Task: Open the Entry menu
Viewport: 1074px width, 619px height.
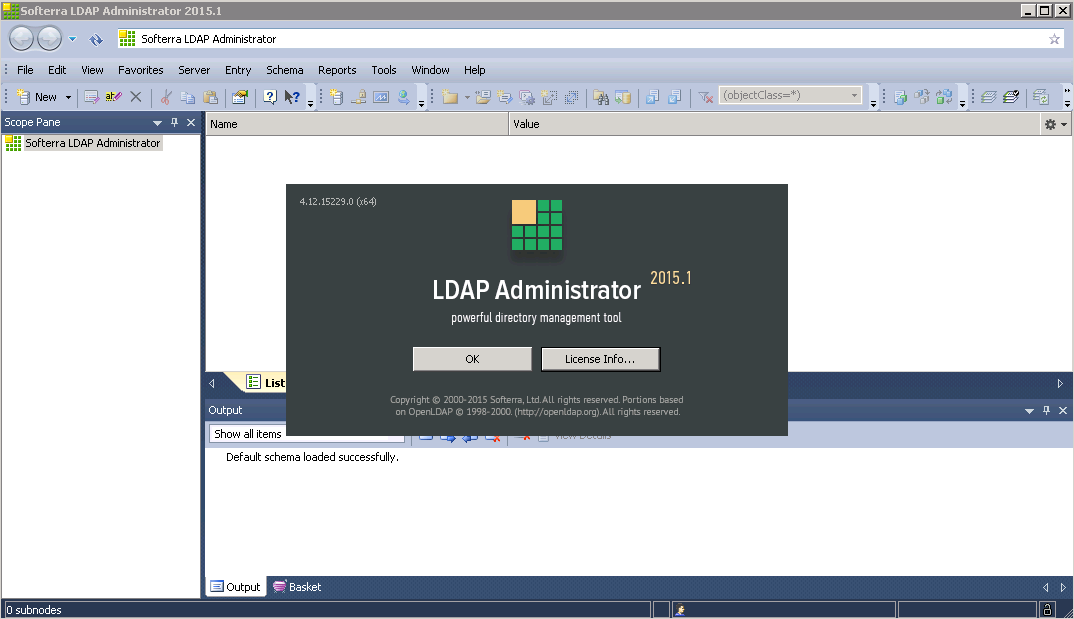Action: point(238,70)
